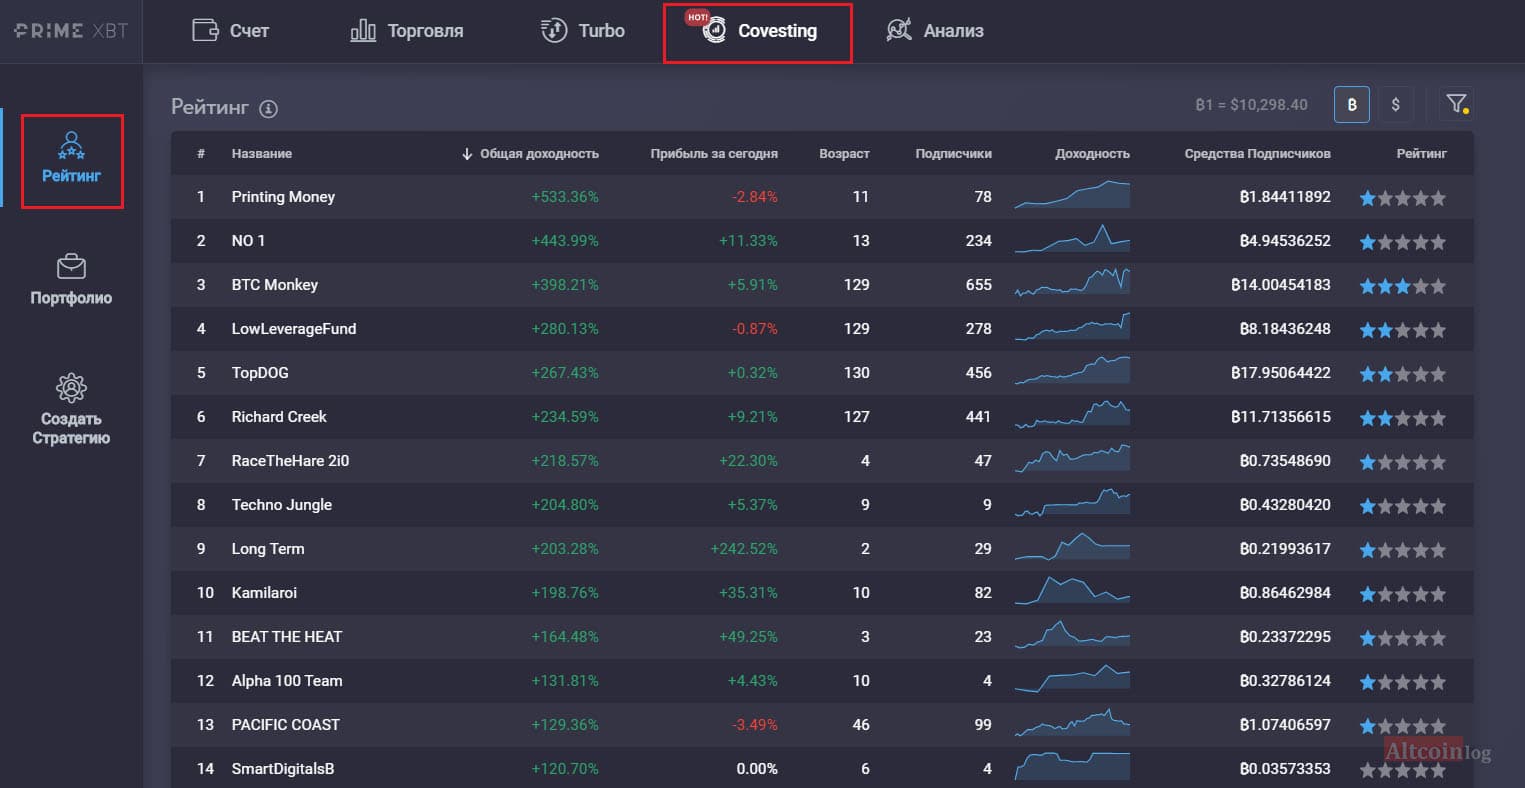Click RaceTheHare 2i0 strategy name
The width and height of the screenshot is (1525, 788).
click(x=290, y=461)
